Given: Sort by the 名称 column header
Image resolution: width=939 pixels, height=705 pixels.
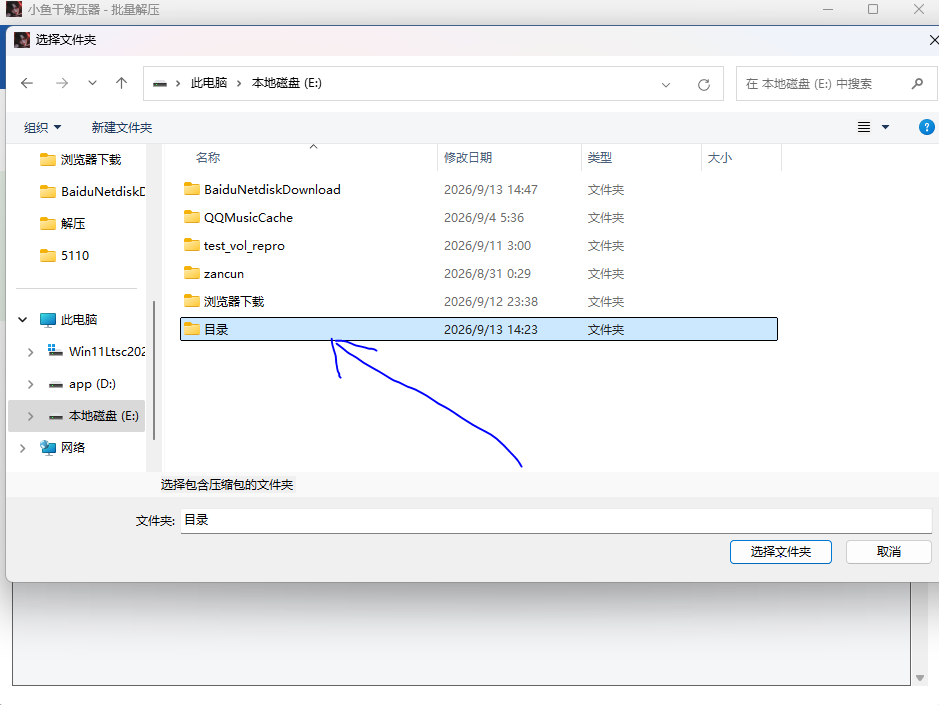Looking at the screenshot, I should click(x=208, y=158).
